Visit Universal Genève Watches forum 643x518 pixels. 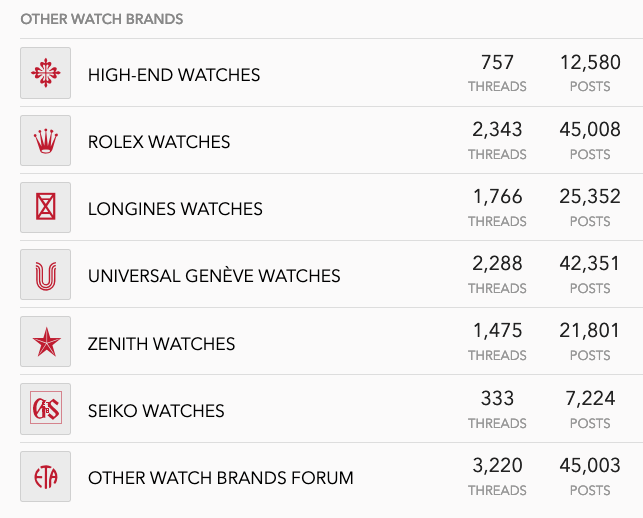click(x=214, y=276)
